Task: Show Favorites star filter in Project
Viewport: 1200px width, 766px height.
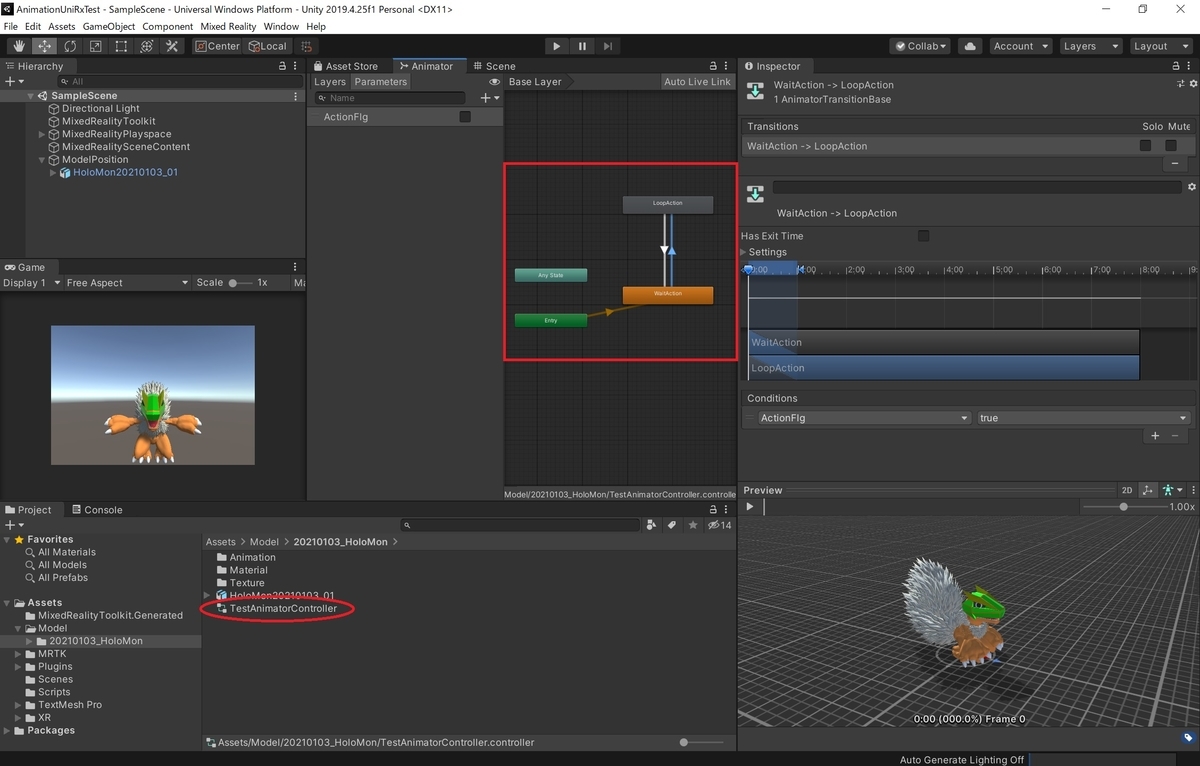Action: coord(692,525)
